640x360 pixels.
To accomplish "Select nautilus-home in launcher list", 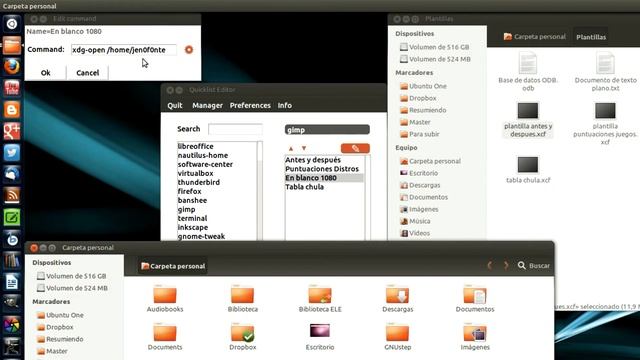I will 203,155.
